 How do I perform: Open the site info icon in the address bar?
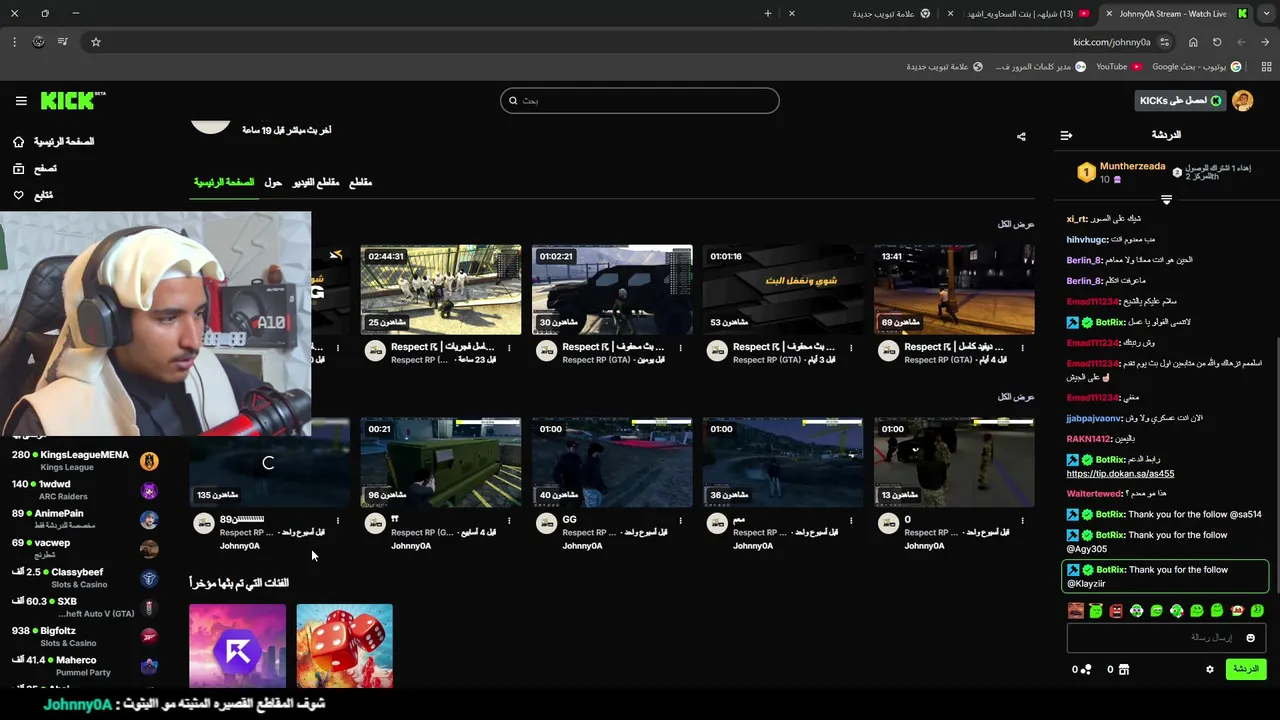1164,42
